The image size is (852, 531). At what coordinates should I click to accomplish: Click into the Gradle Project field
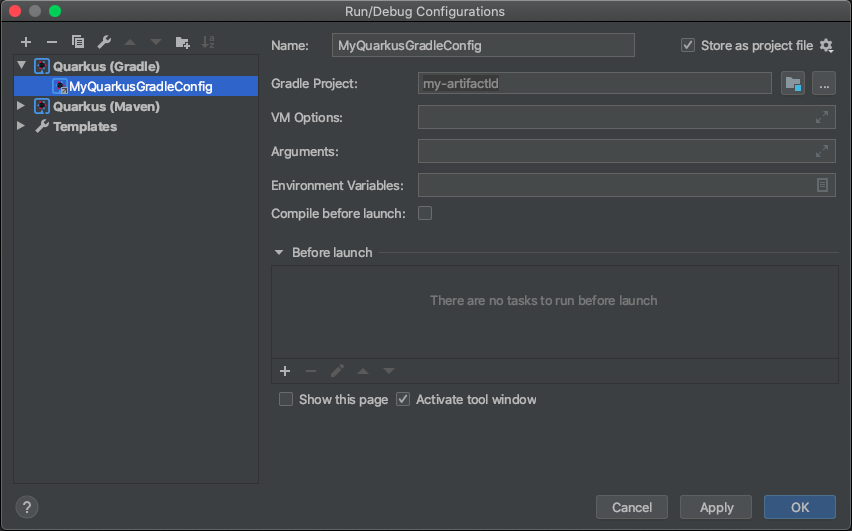pyautogui.click(x=594, y=83)
